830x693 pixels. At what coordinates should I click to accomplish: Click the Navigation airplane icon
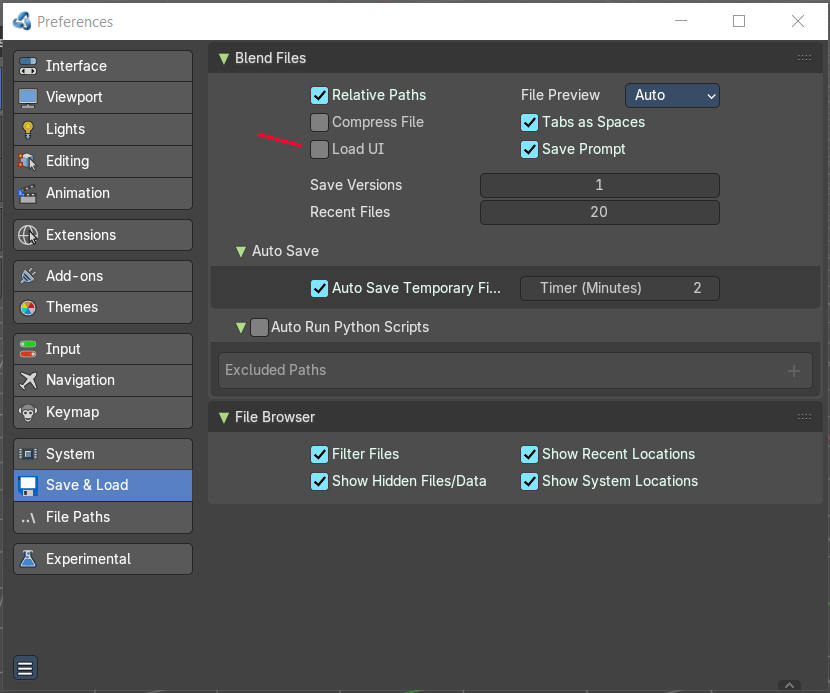click(x=28, y=380)
